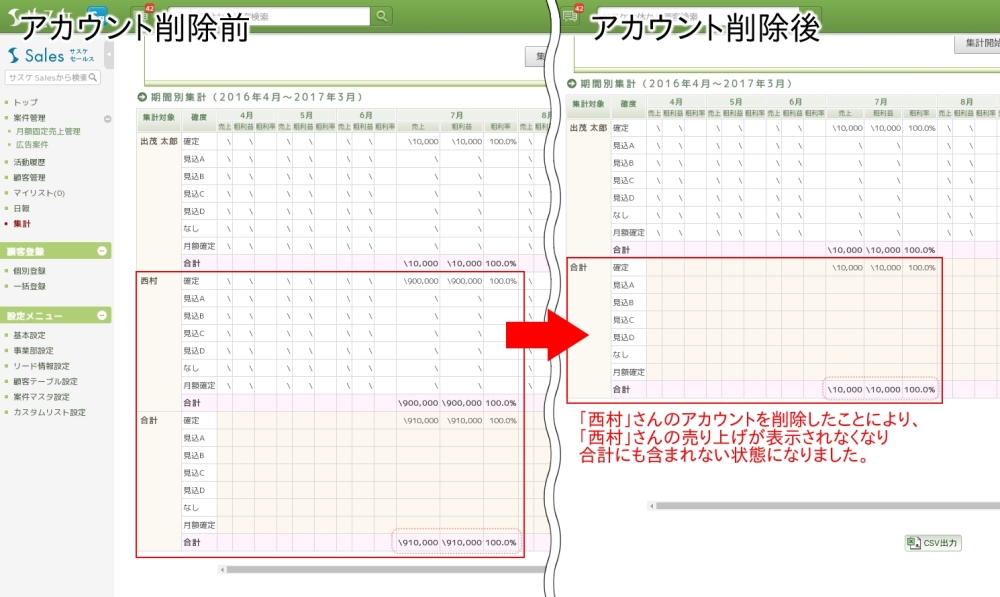Viewport: 1000px width, 597px height.
Task: Collapse the 顧客登録 sidebar section
Action: point(102,251)
